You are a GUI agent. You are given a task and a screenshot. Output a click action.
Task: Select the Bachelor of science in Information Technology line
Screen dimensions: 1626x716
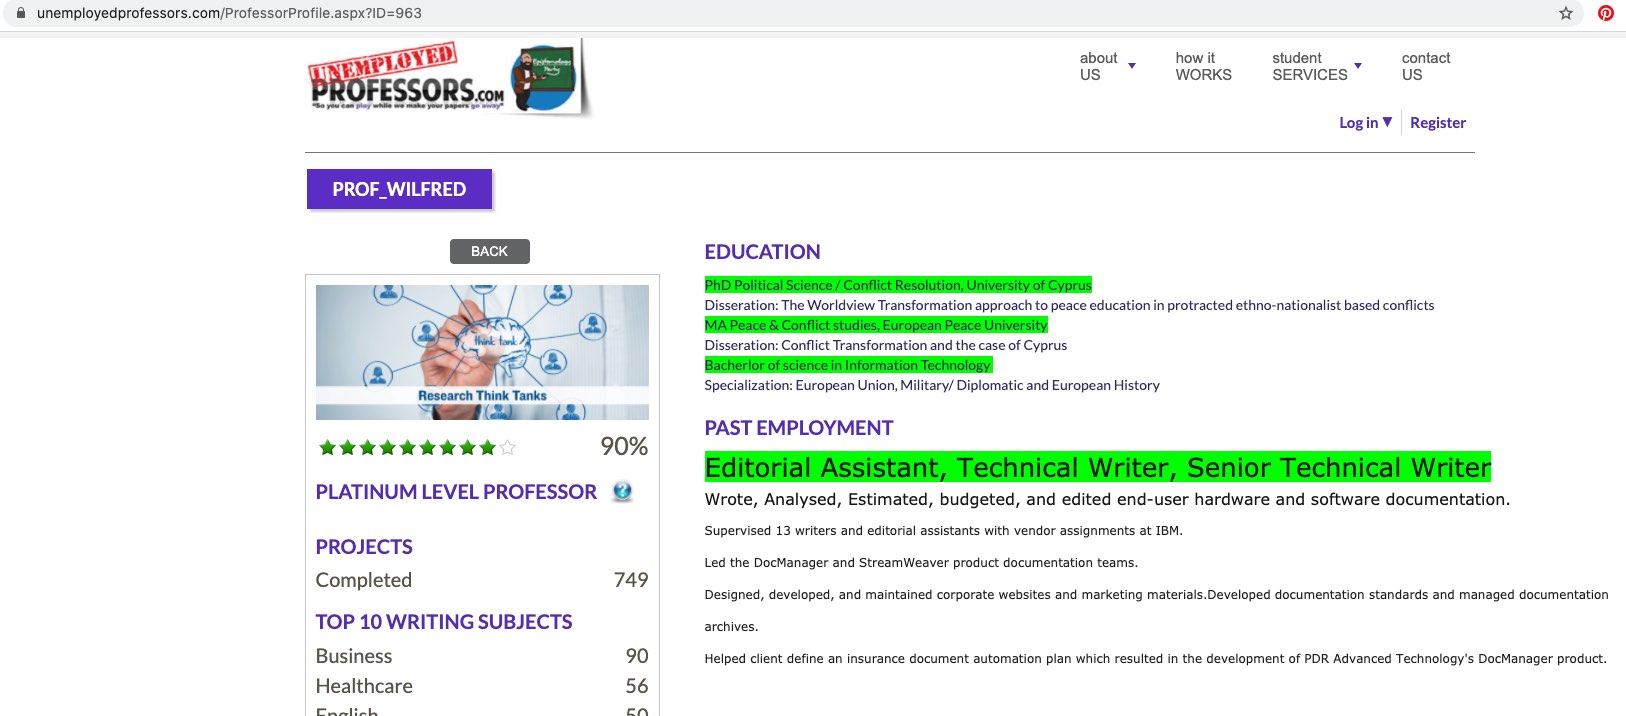(848, 365)
